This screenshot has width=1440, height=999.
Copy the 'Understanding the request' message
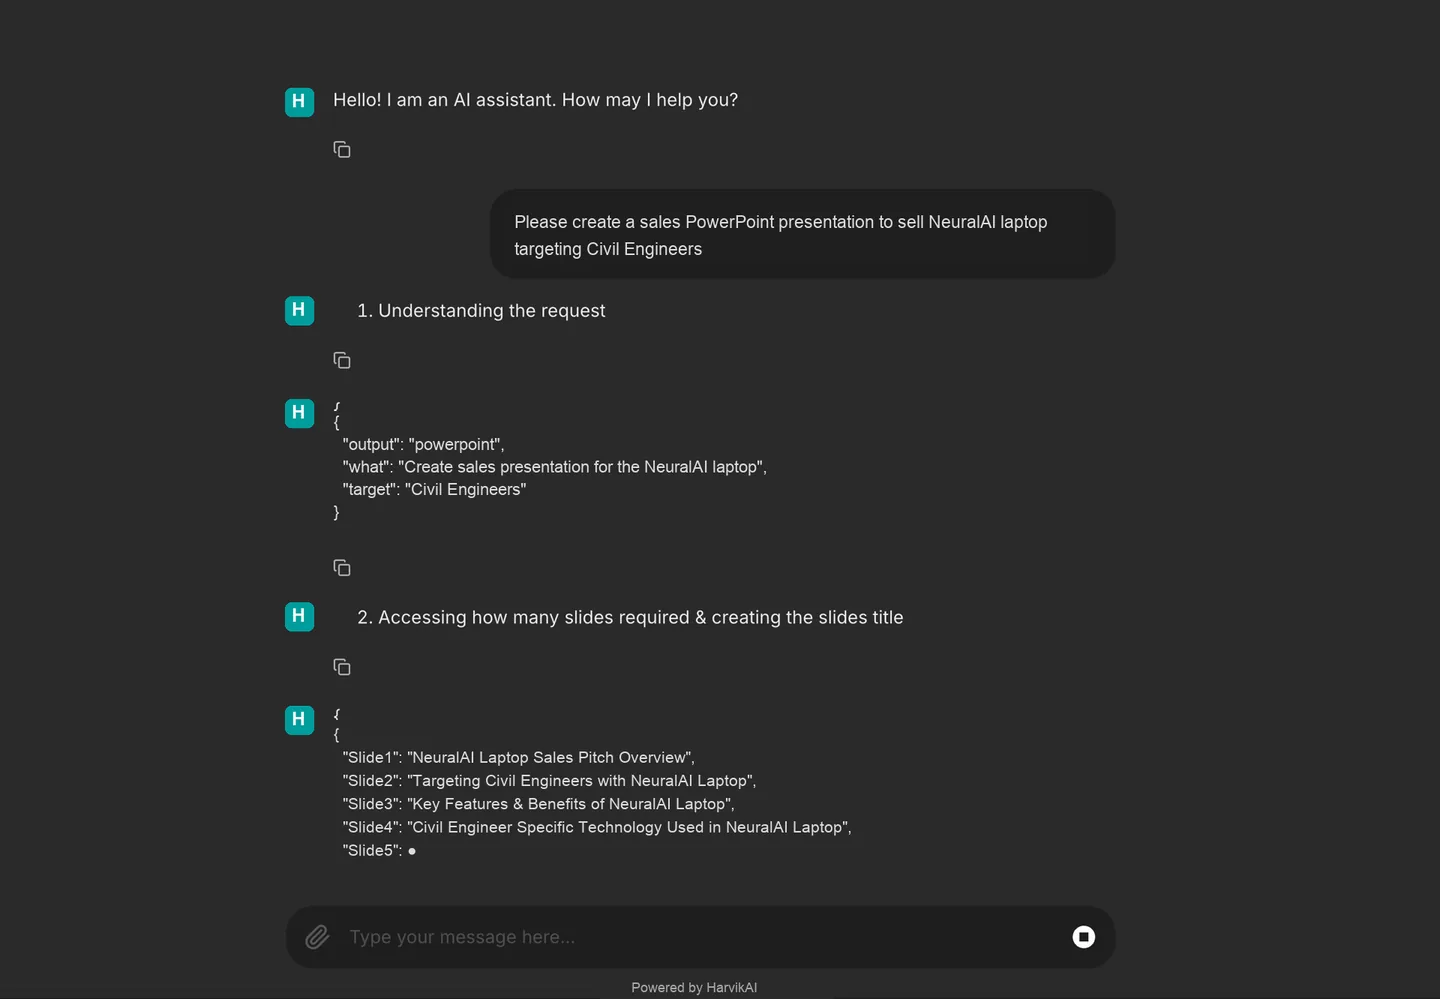pyautogui.click(x=342, y=360)
